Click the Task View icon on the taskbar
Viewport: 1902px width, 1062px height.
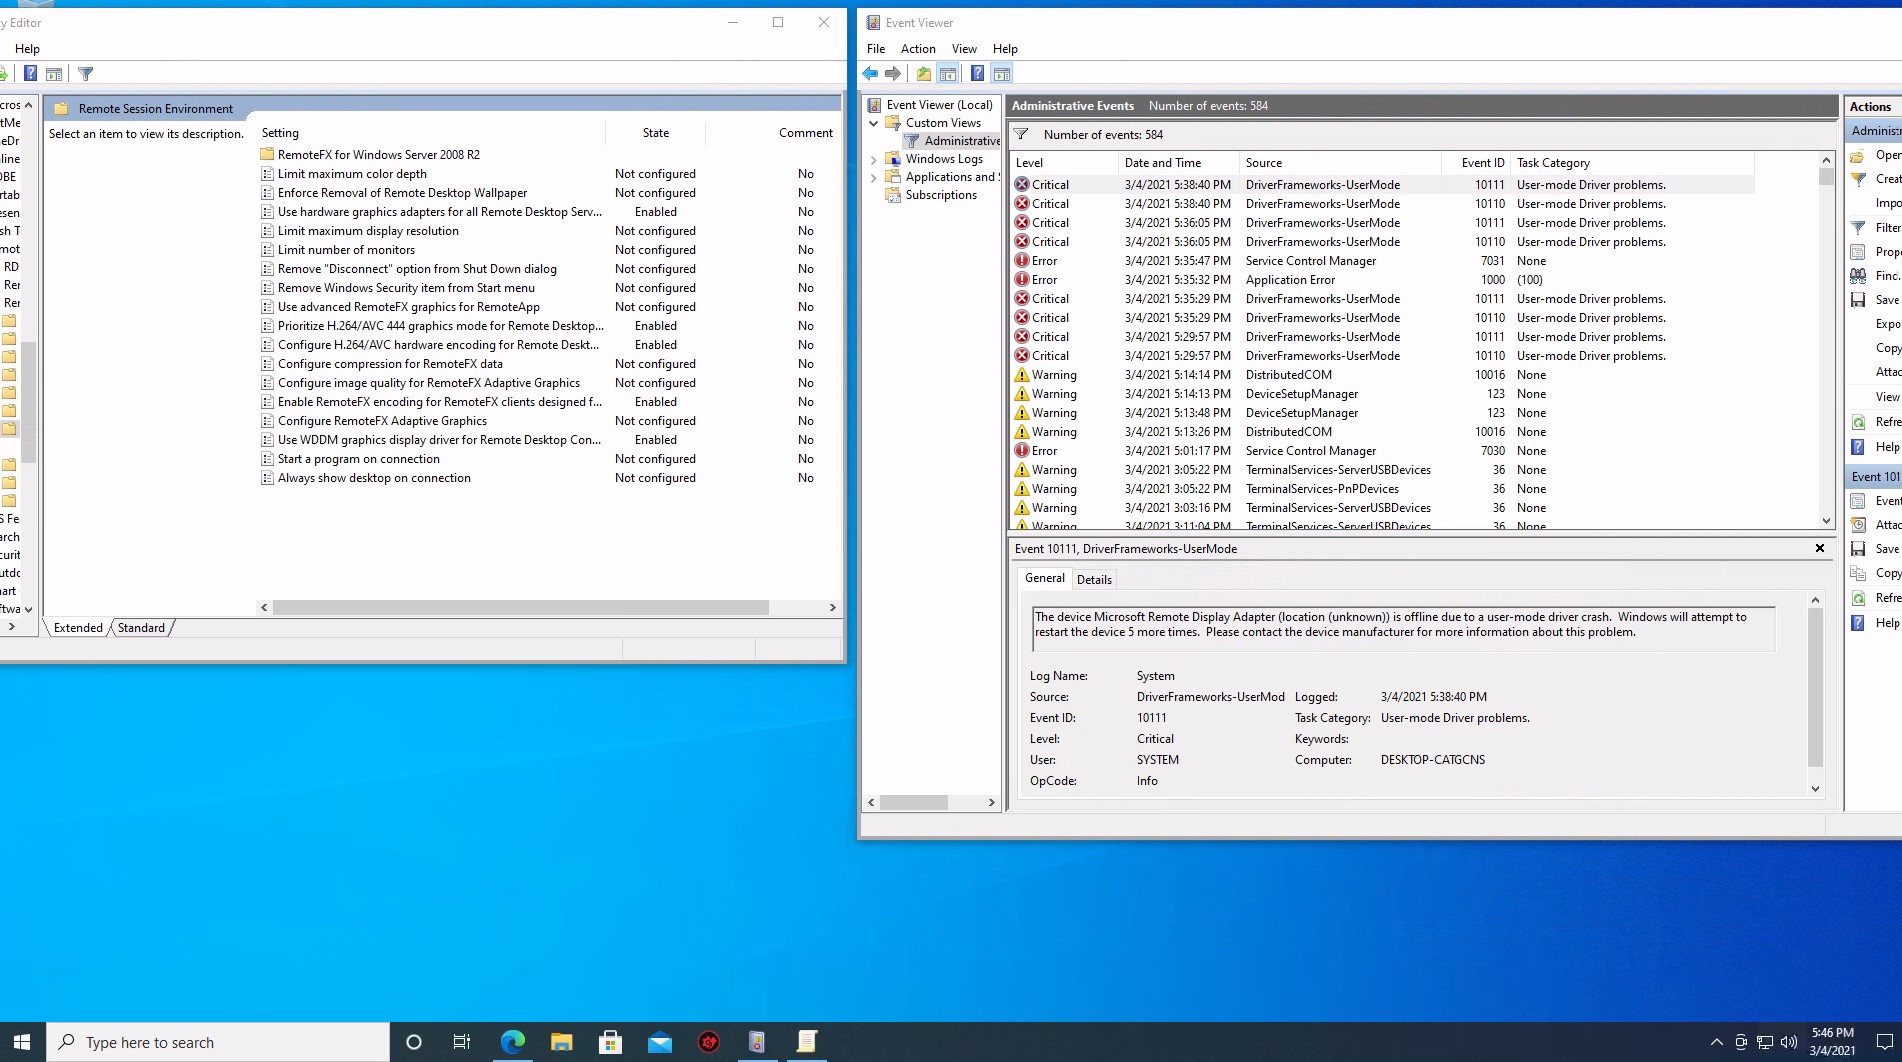click(x=462, y=1042)
